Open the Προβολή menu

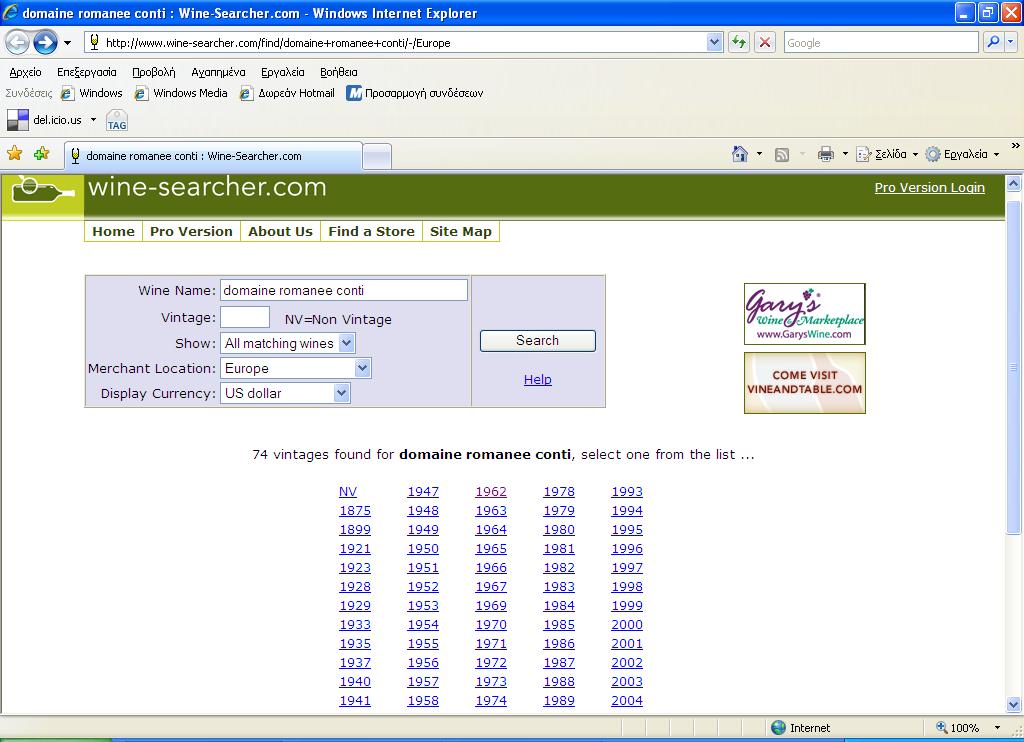[153, 72]
